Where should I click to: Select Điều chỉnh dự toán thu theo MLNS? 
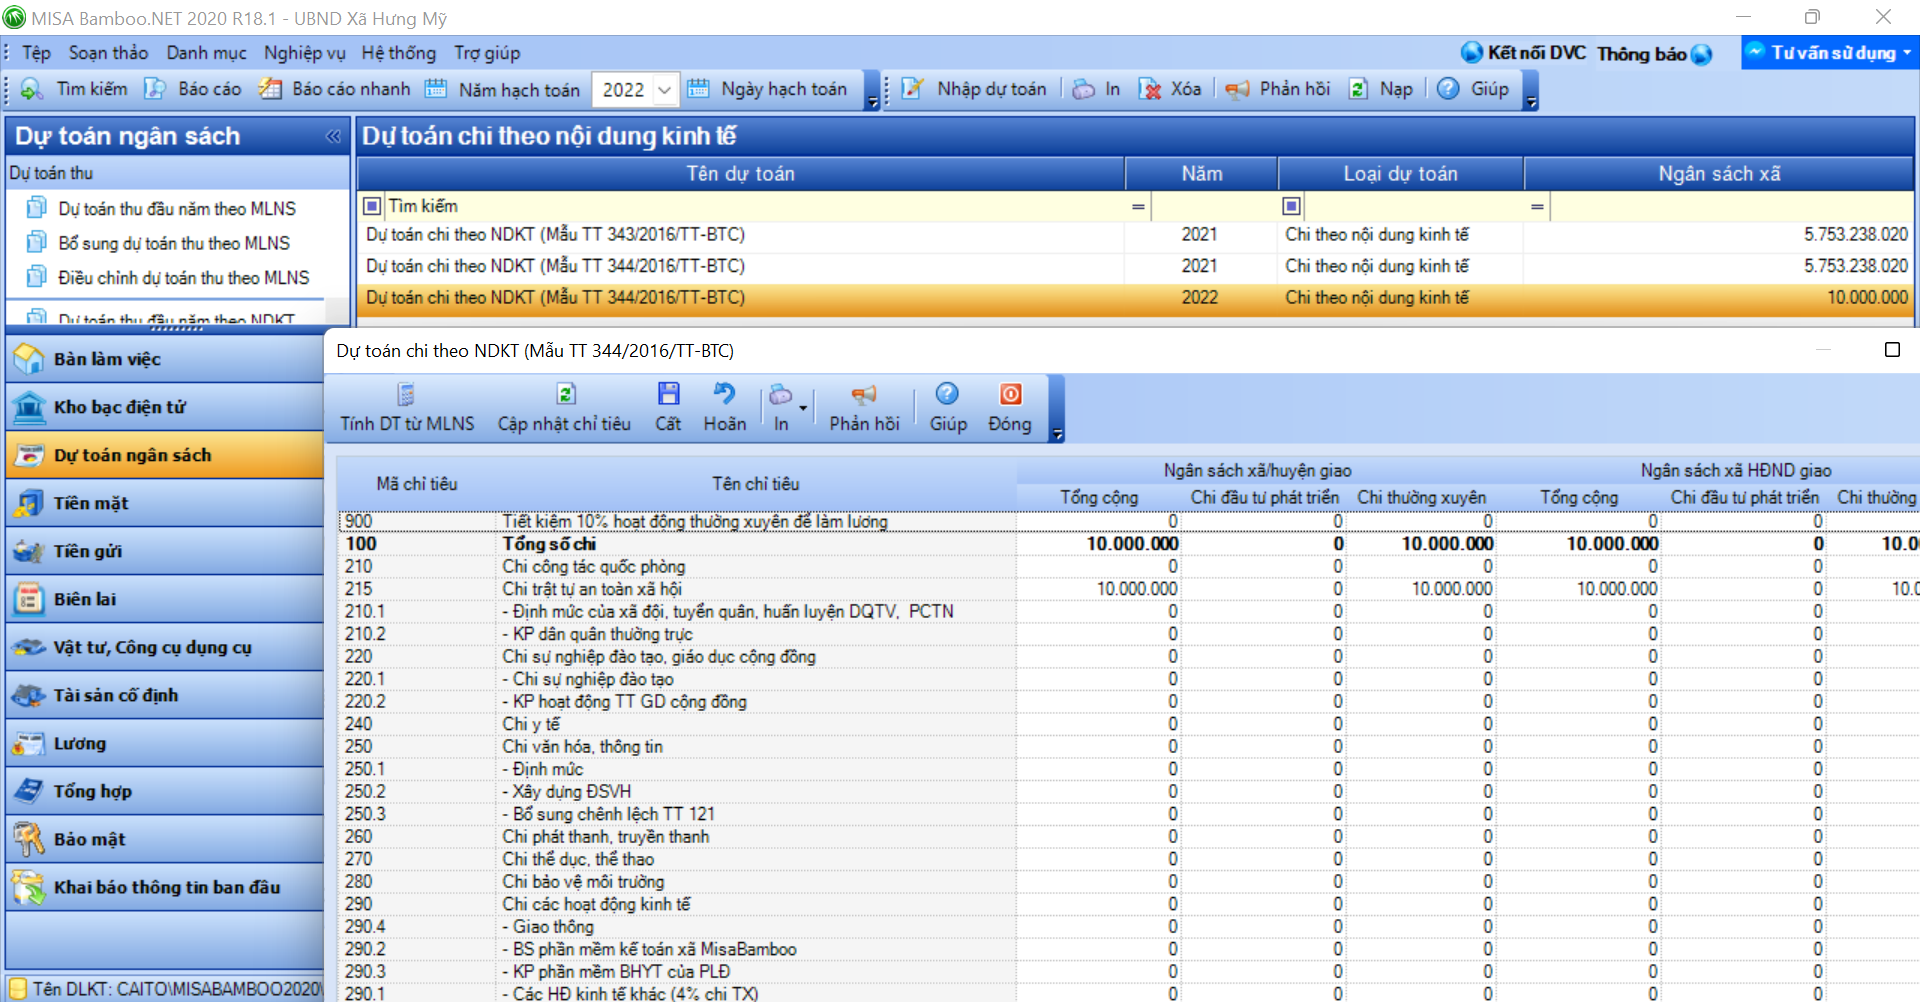pos(184,278)
